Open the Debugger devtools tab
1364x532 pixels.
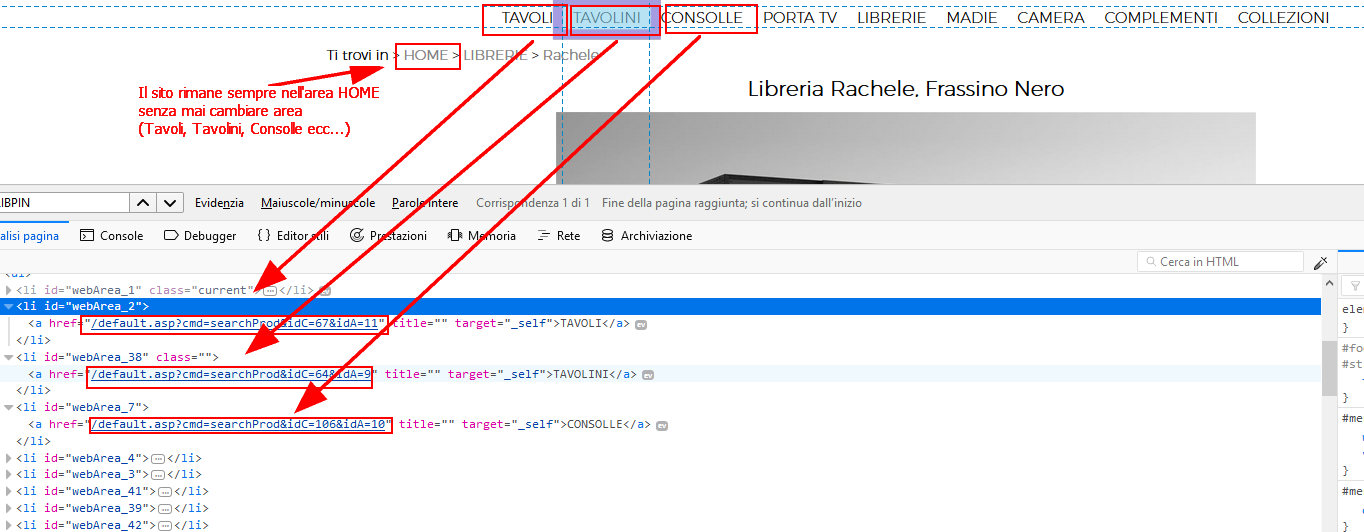click(199, 236)
